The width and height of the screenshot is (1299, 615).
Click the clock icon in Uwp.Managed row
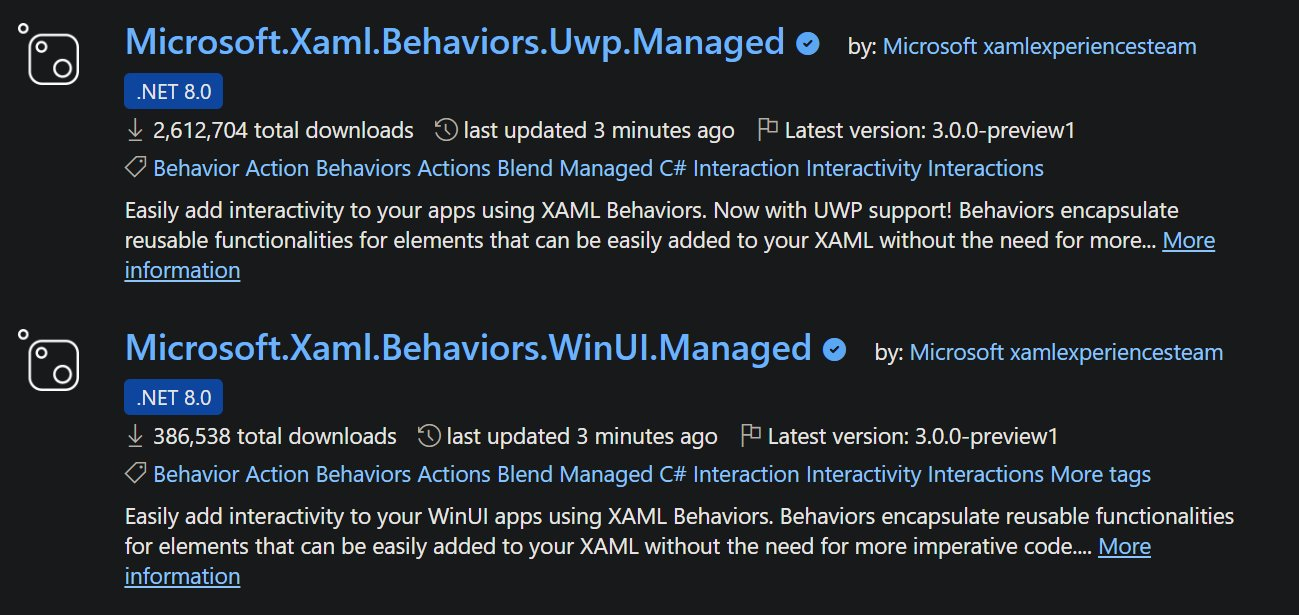point(446,130)
